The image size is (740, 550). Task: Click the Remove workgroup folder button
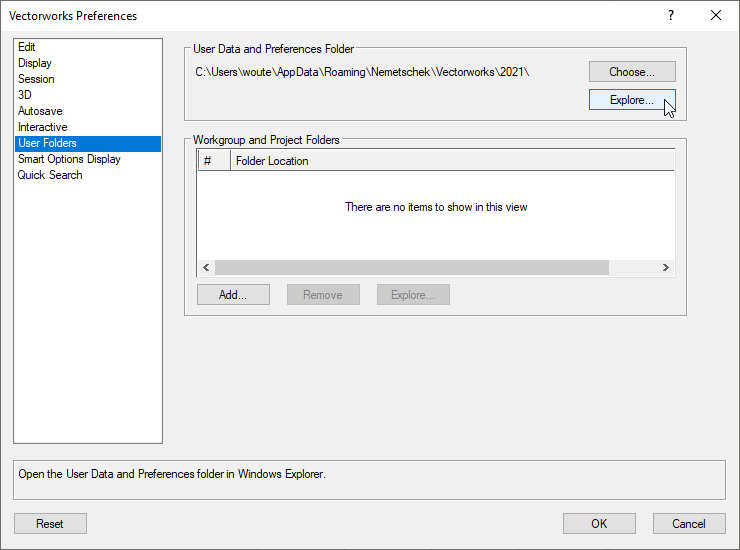(323, 295)
